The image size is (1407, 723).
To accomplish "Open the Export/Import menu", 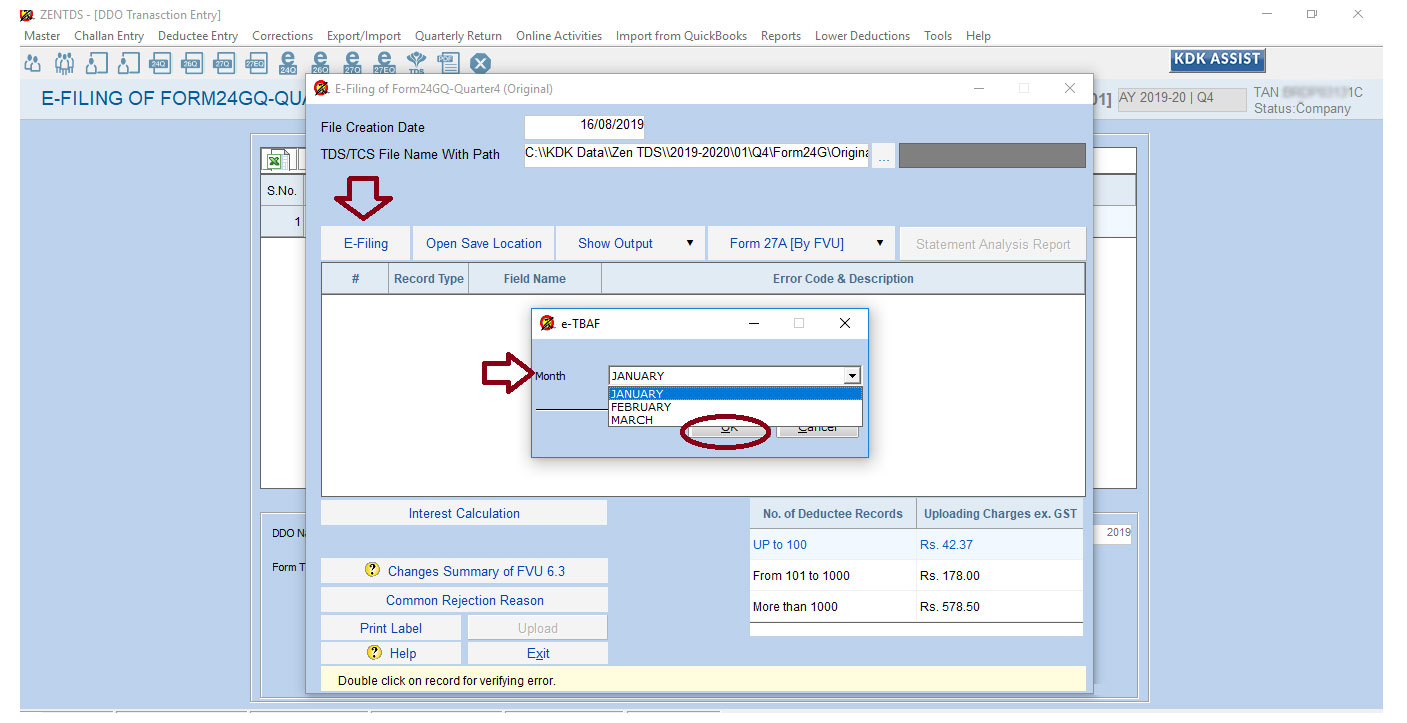I will (x=364, y=36).
